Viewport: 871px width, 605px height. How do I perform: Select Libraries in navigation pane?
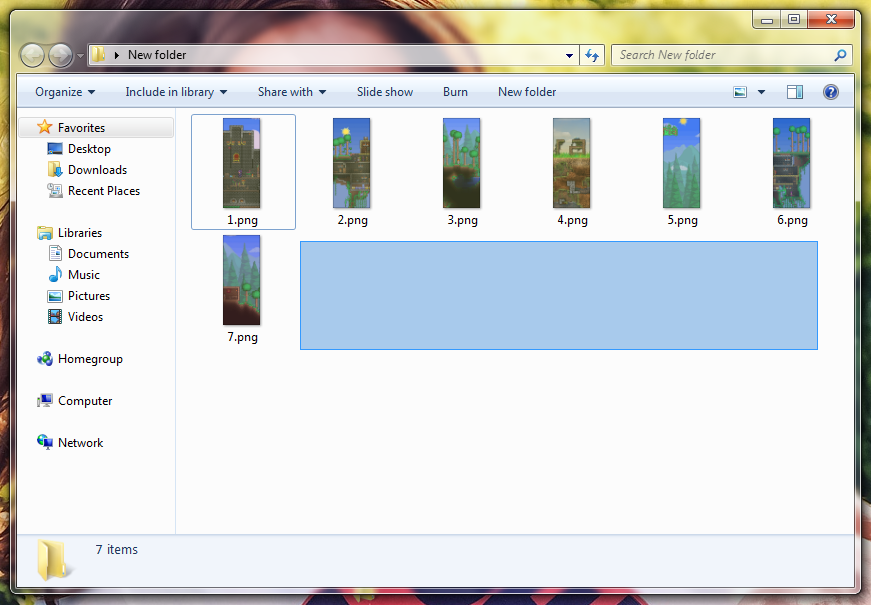[79, 233]
